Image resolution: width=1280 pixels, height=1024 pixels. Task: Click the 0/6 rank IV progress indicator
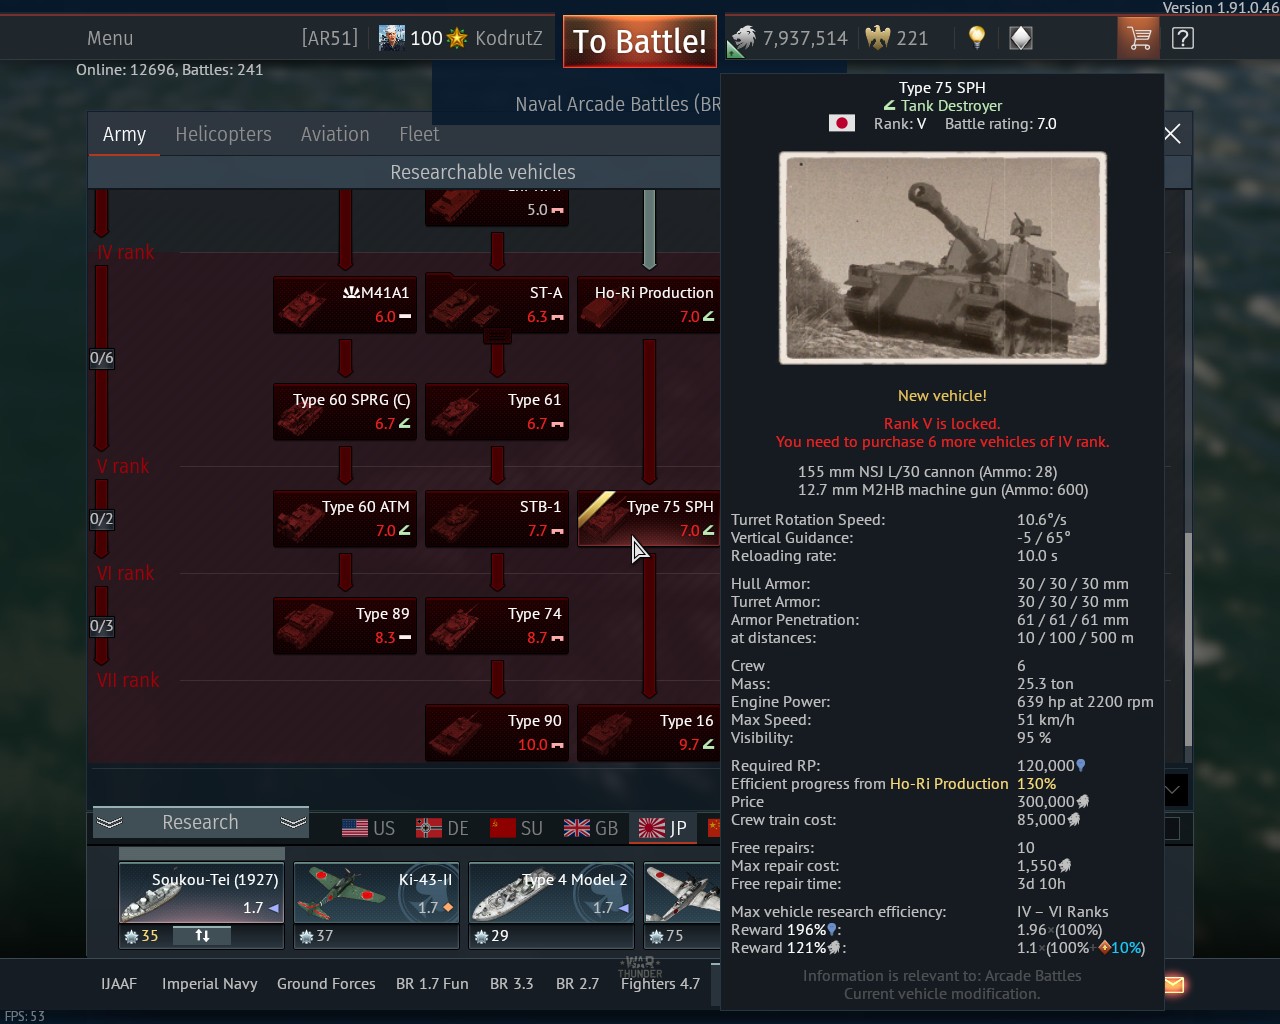pos(102,358)
